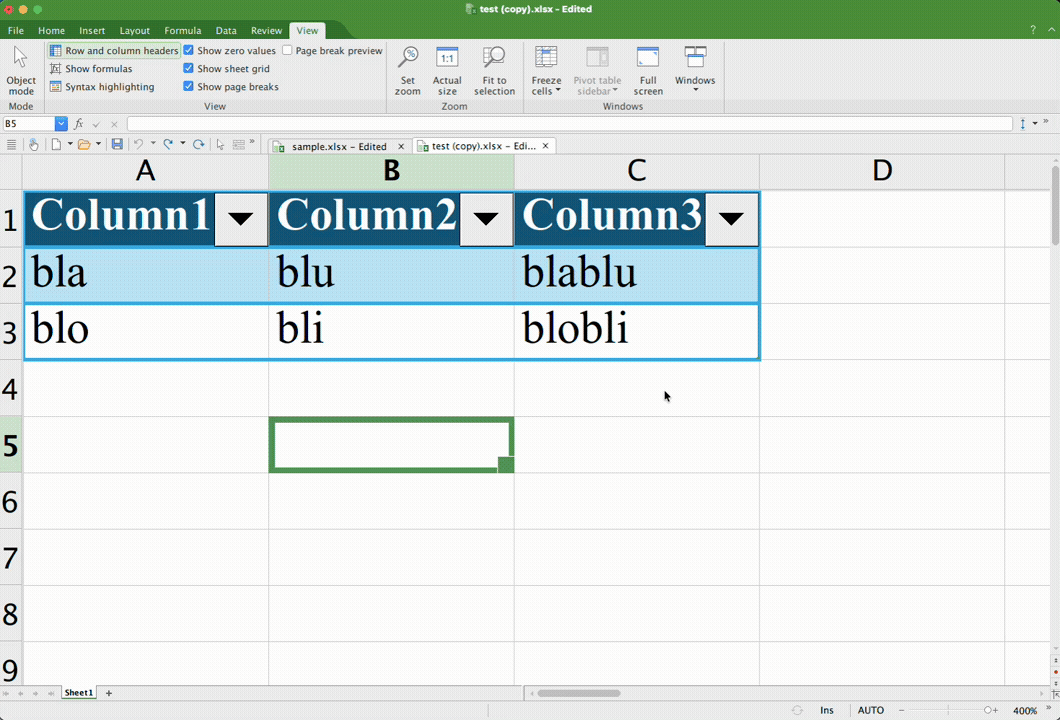The image size is (1060, 720).
Task: Open Full screen view
Action: [648, 70]
